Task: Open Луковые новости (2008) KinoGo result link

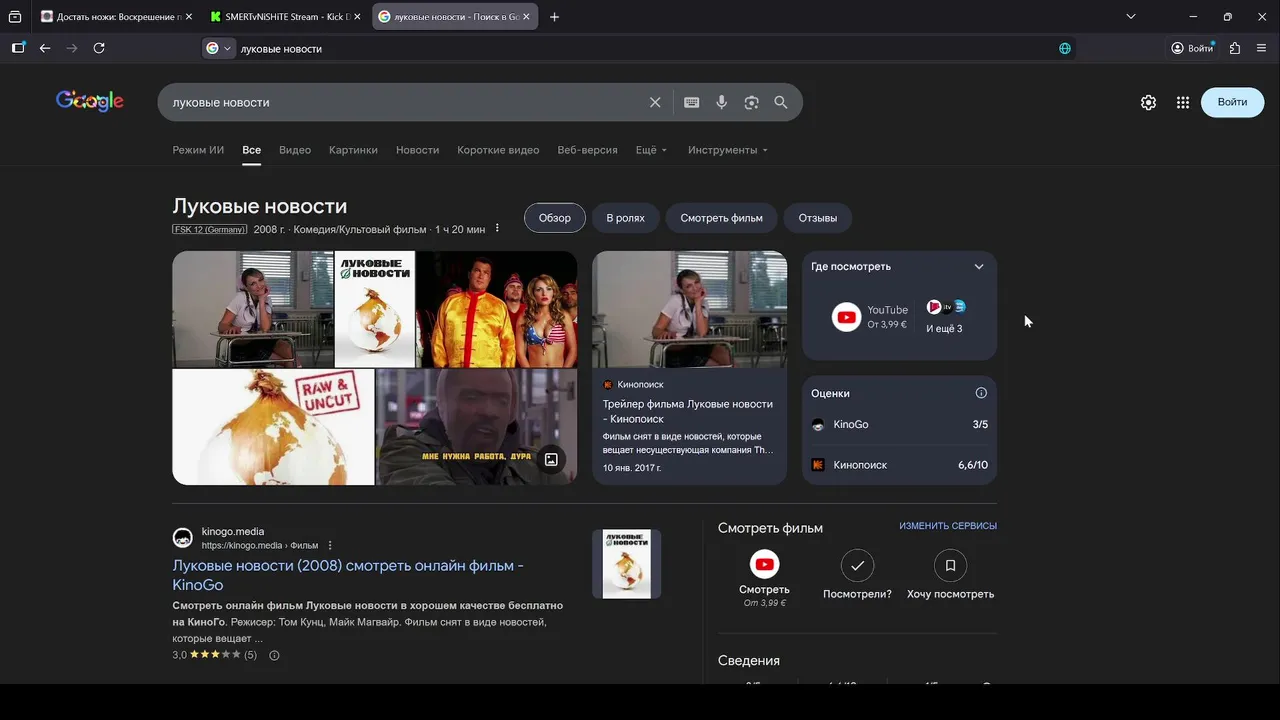Action: [348, 575]
